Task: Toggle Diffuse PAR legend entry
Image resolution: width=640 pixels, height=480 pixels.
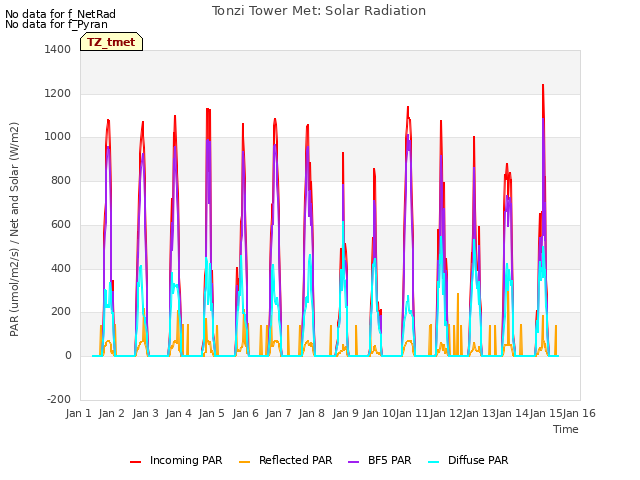Action: [468, 460]
